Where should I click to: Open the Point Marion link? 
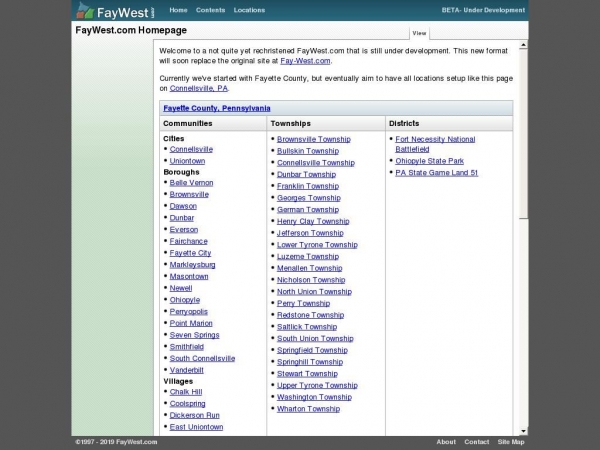191,323
